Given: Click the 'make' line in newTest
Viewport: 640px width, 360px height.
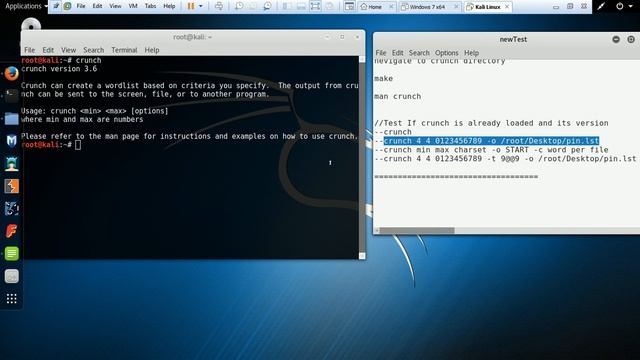Looking at the screenshot, I should pos(384,78).
